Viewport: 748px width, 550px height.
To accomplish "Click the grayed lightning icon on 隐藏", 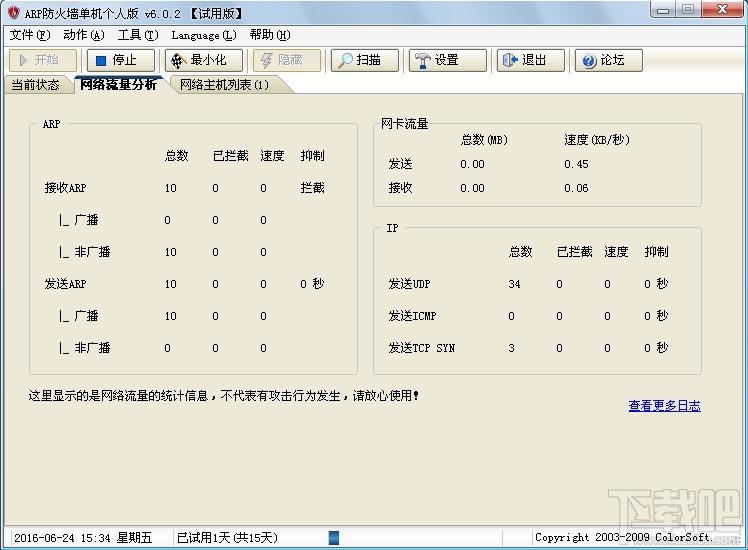I will coord(266,61).
